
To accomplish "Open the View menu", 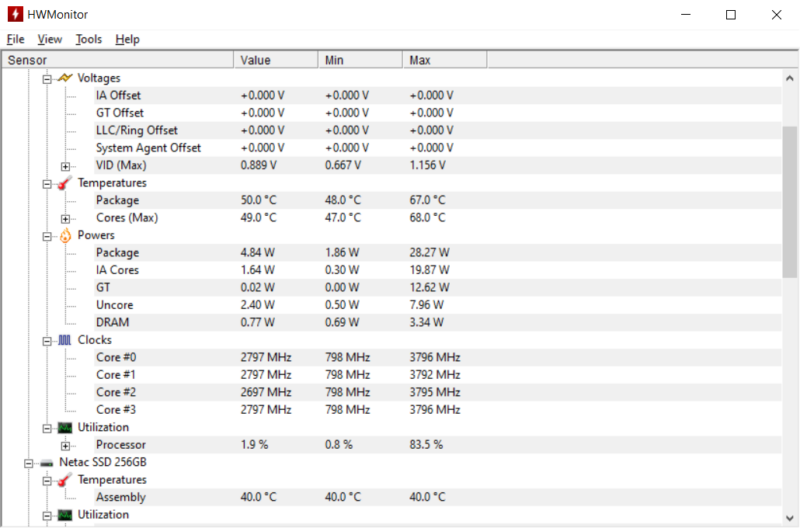I will pos(50,39).
